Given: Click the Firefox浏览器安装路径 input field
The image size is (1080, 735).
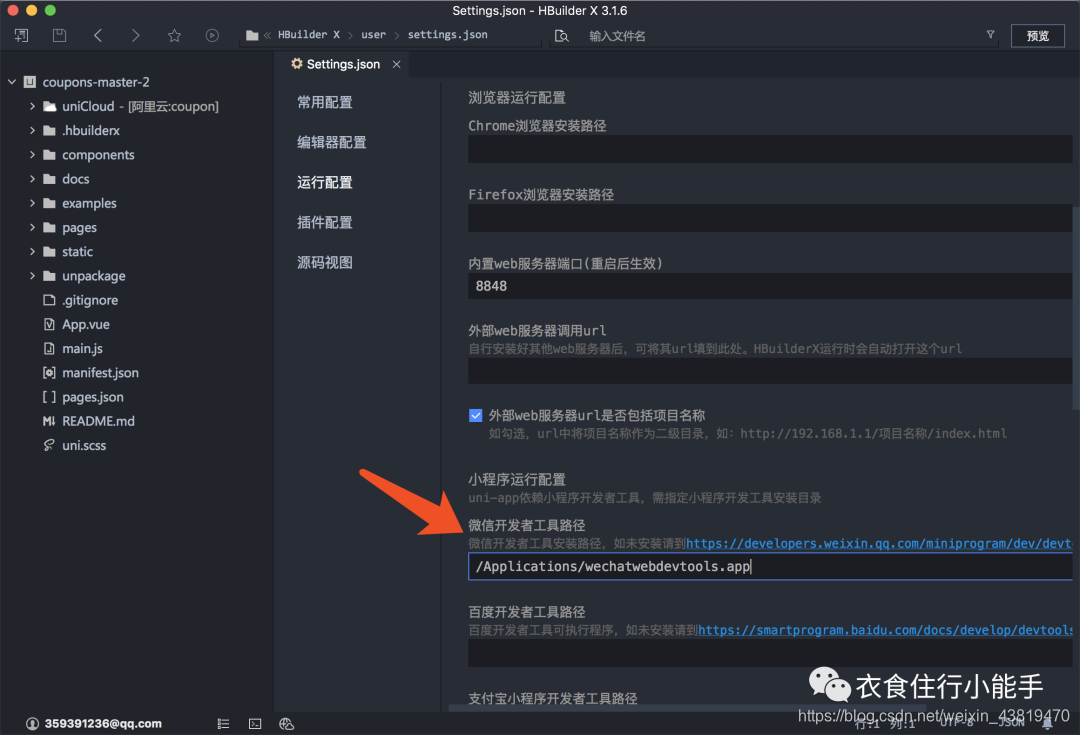Looking at the screenshot, I should click(x=770, y=218).
